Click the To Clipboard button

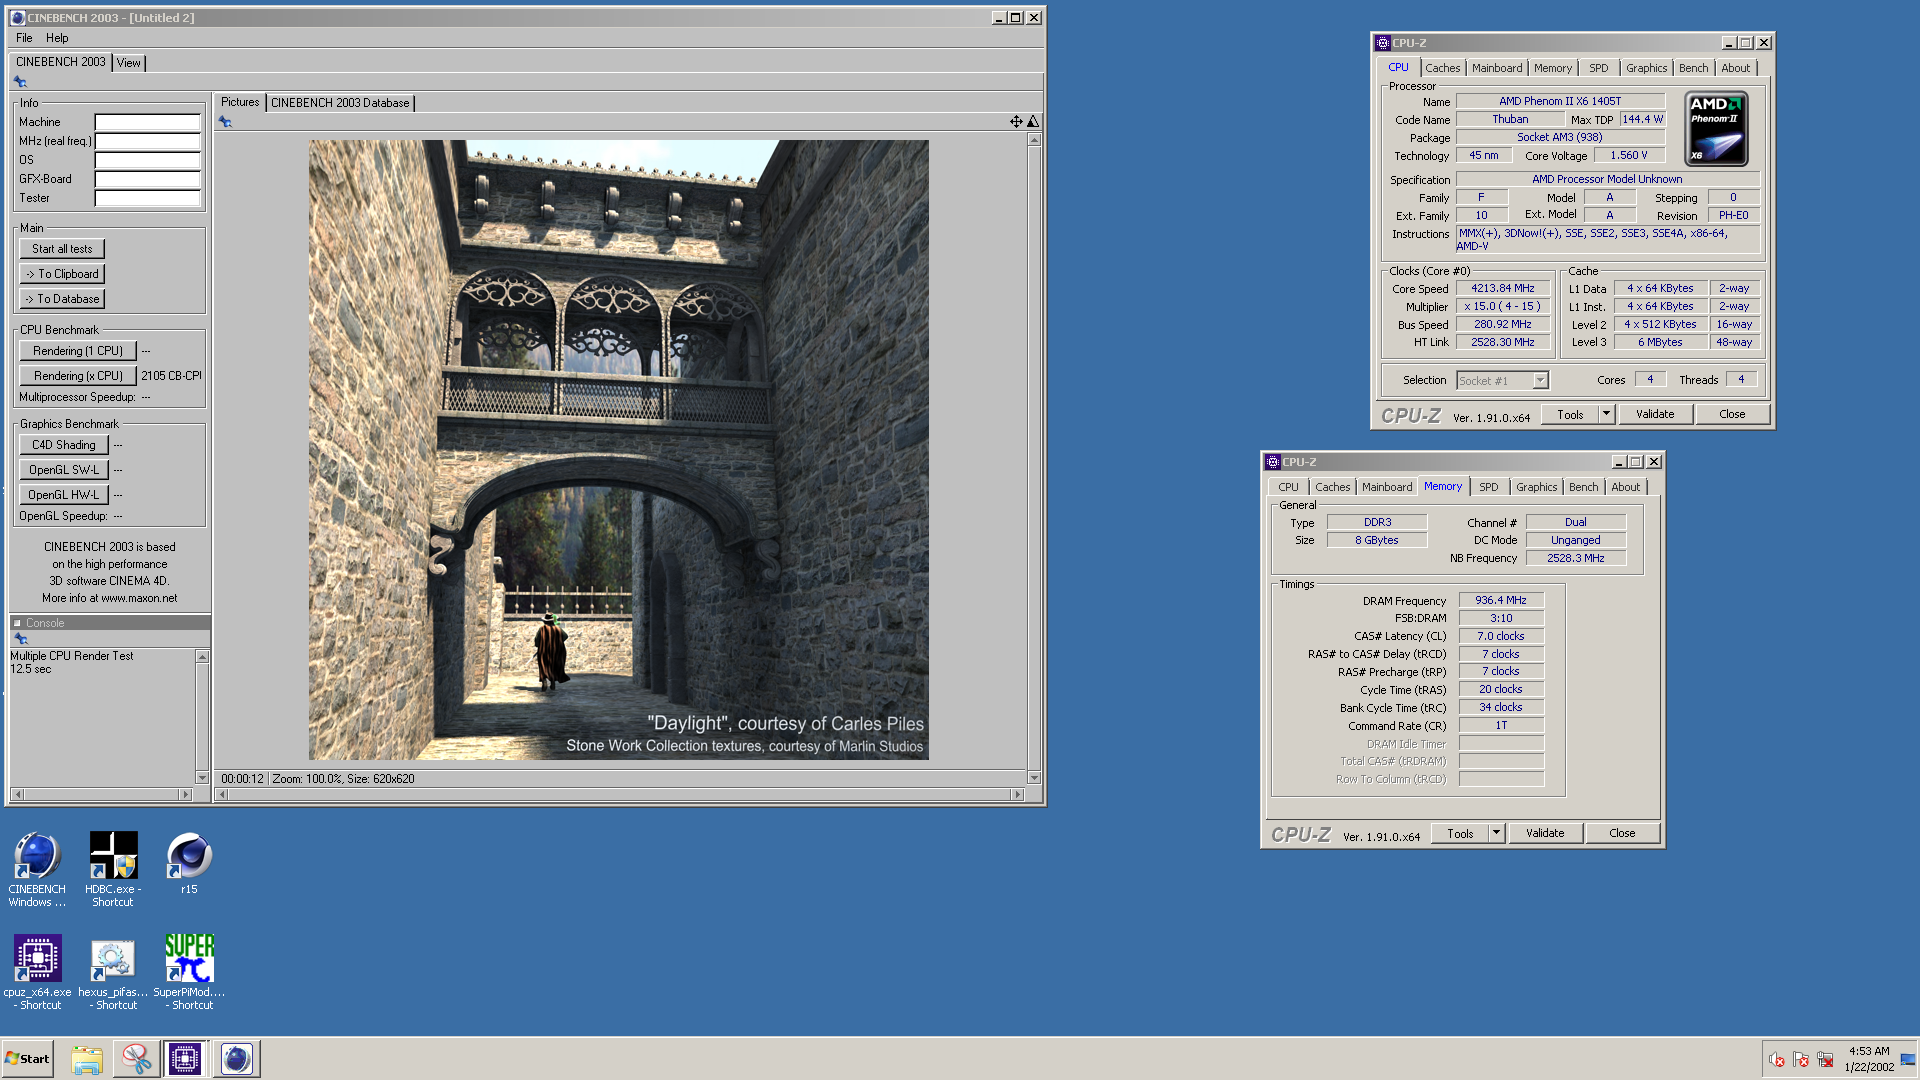[62, 274]
